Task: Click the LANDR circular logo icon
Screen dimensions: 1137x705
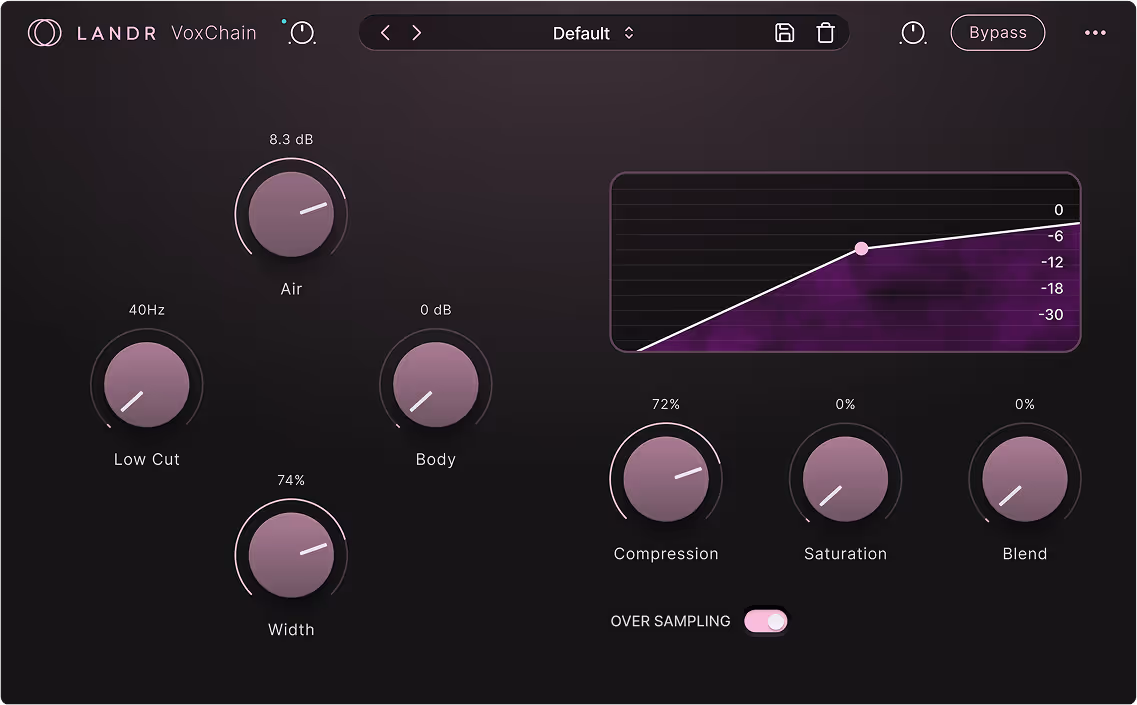Action: [44, 33]
